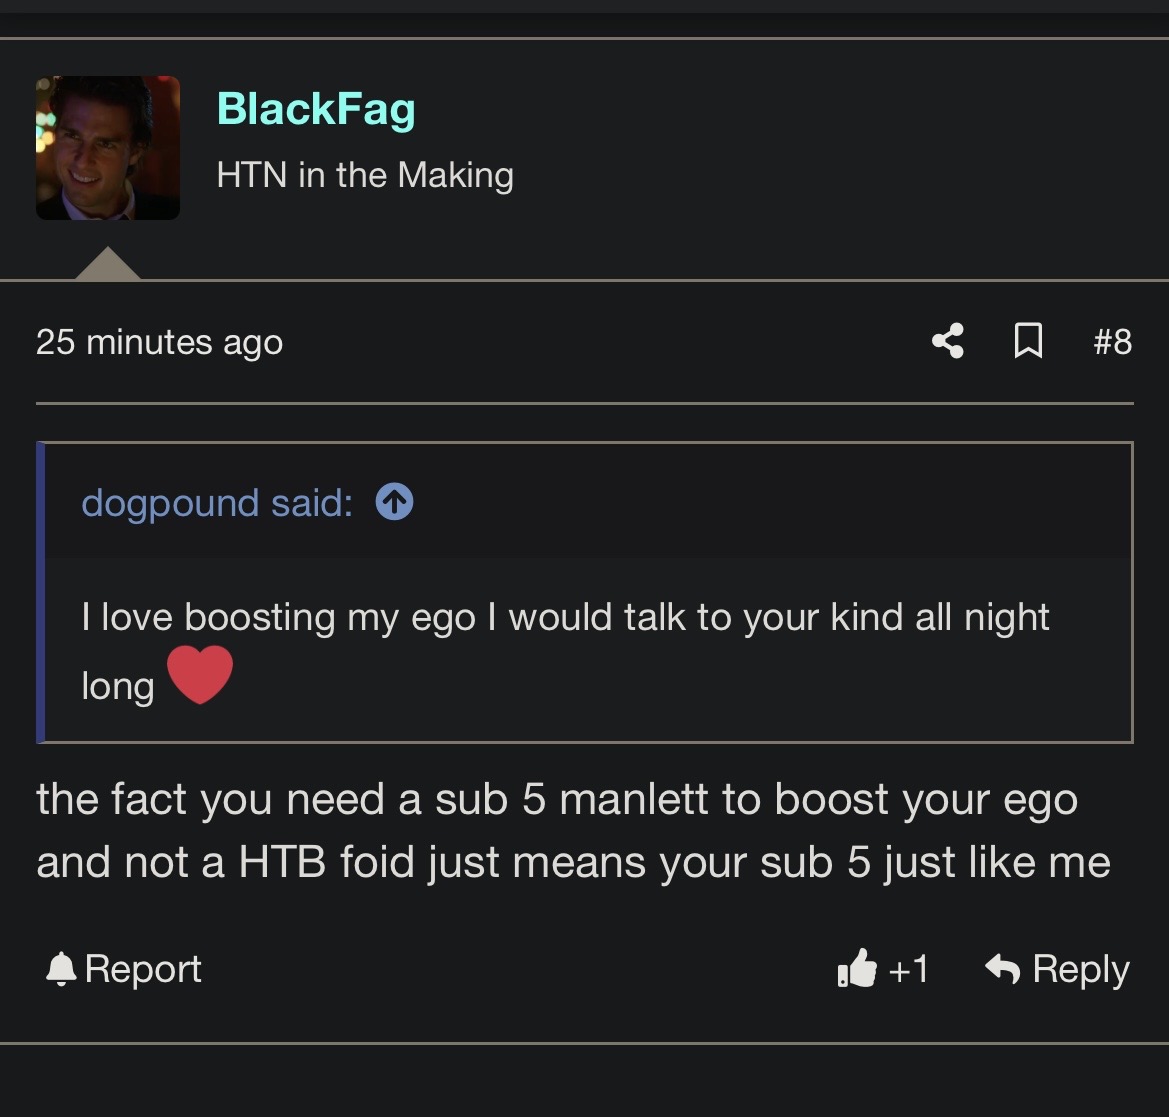Image resolution: width=1169 pixels, height=1117 pixels.
Task: Click the "dogpound said:" quote link
Action: (217, 502)
